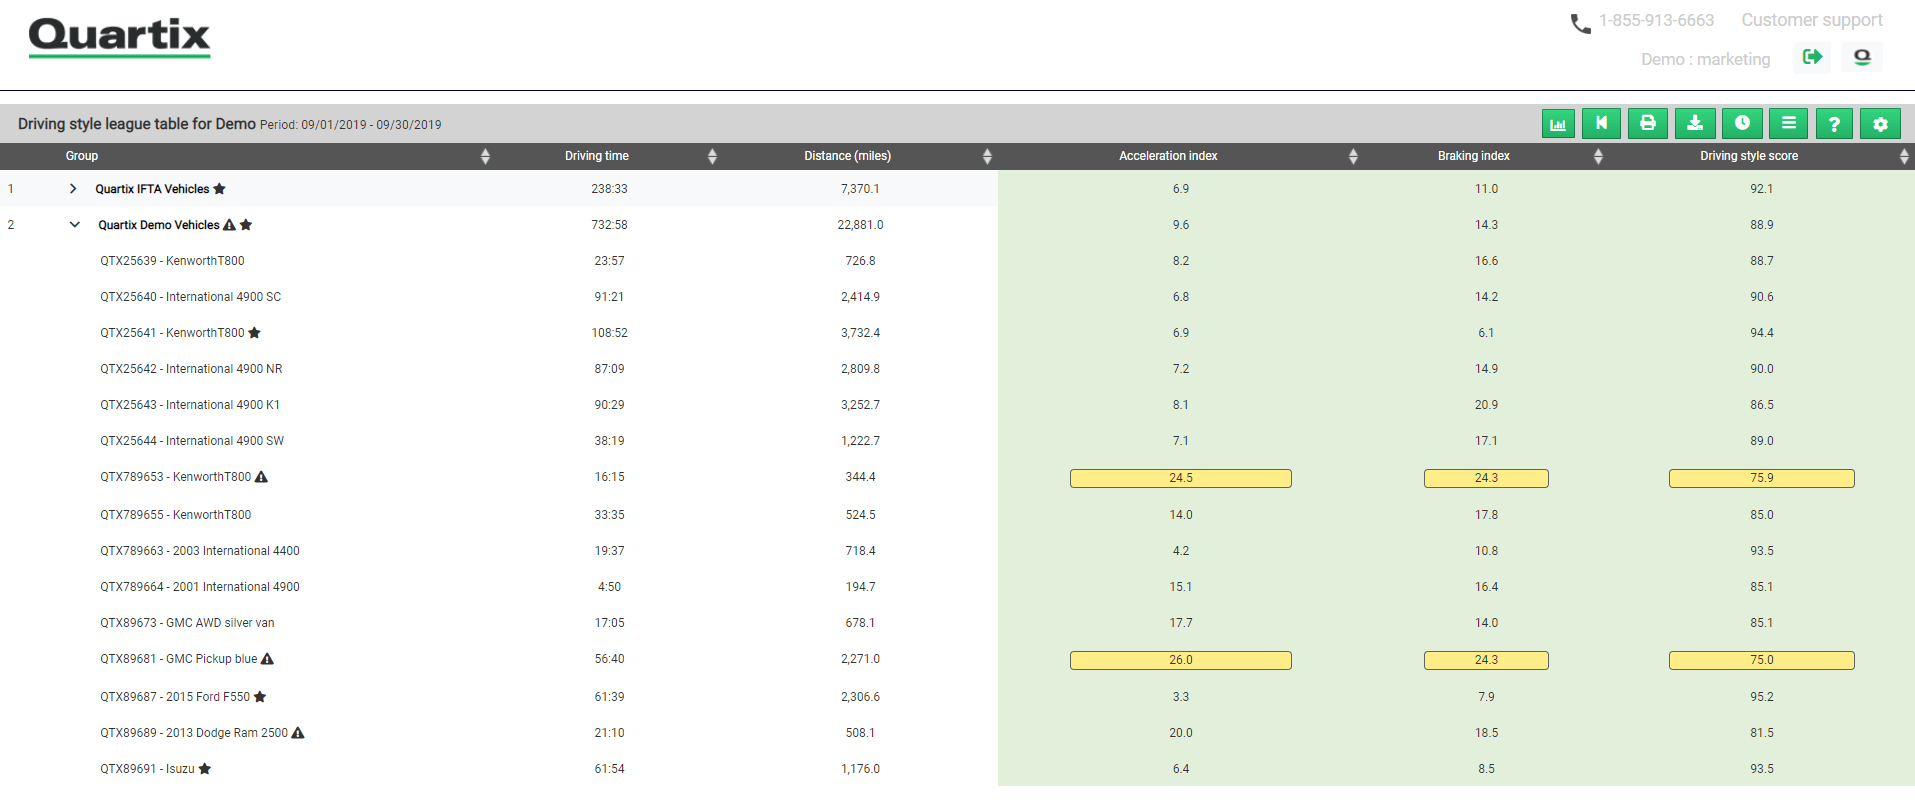Click highlighted acceleration index 26.0
Viewport: 1915px width, 805px height.
pos(1181,660)
